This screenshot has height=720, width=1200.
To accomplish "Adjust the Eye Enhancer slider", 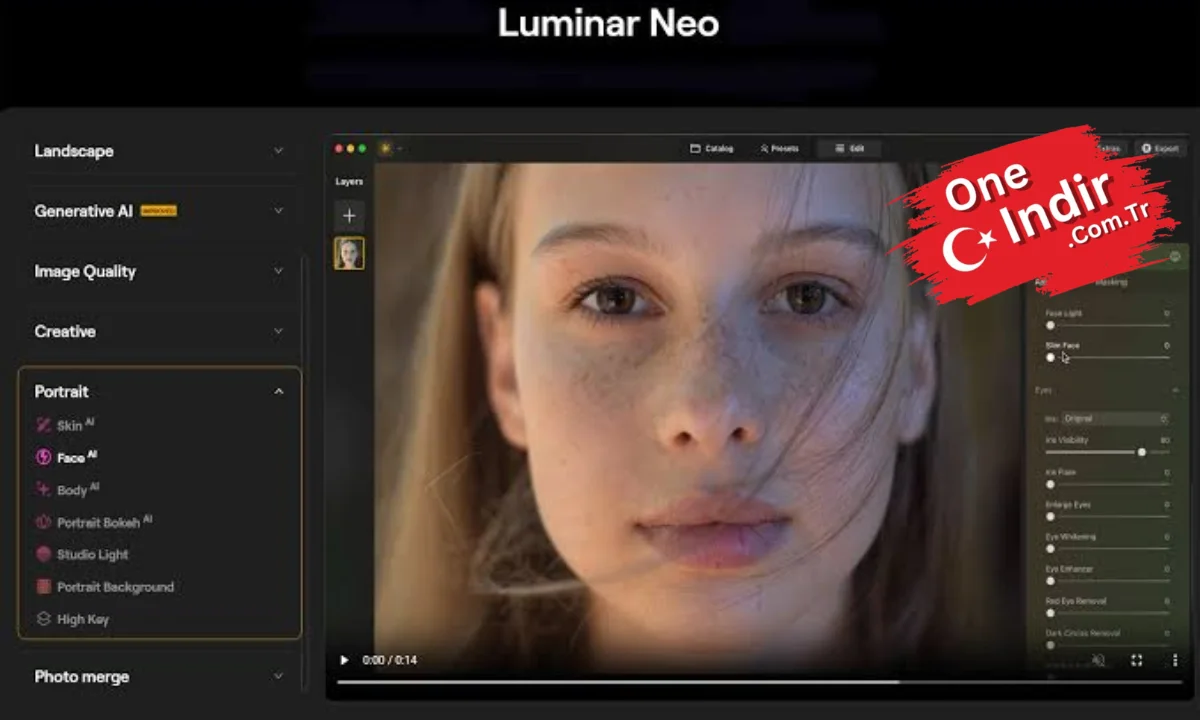I will (x=1108, y=581).
